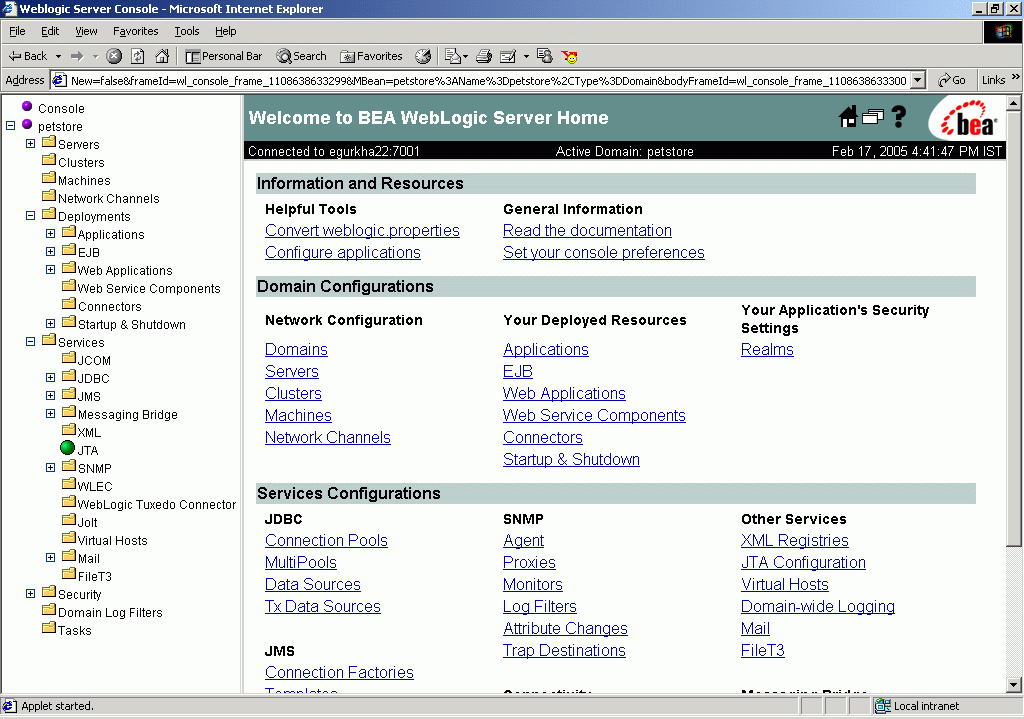Image resolution: width=1024 pixels, height=719 pixels.
Task: Expand the Security tree node
Action: tap(31, 593)
